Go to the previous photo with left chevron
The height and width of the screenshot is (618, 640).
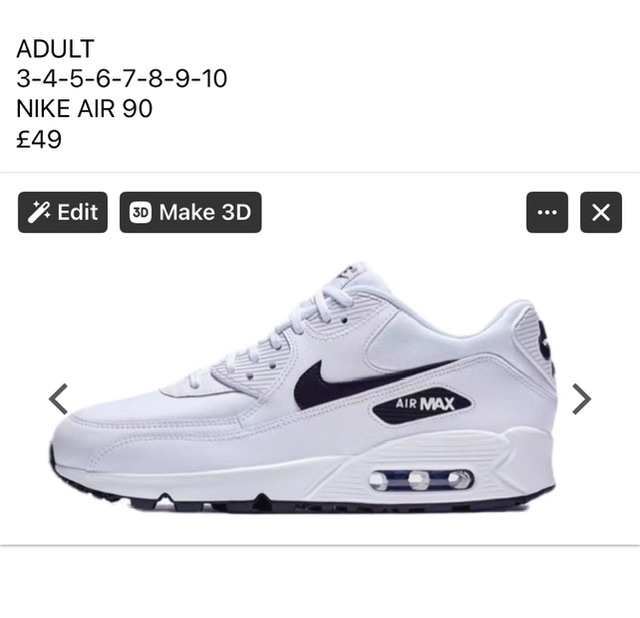coord(58,399)
